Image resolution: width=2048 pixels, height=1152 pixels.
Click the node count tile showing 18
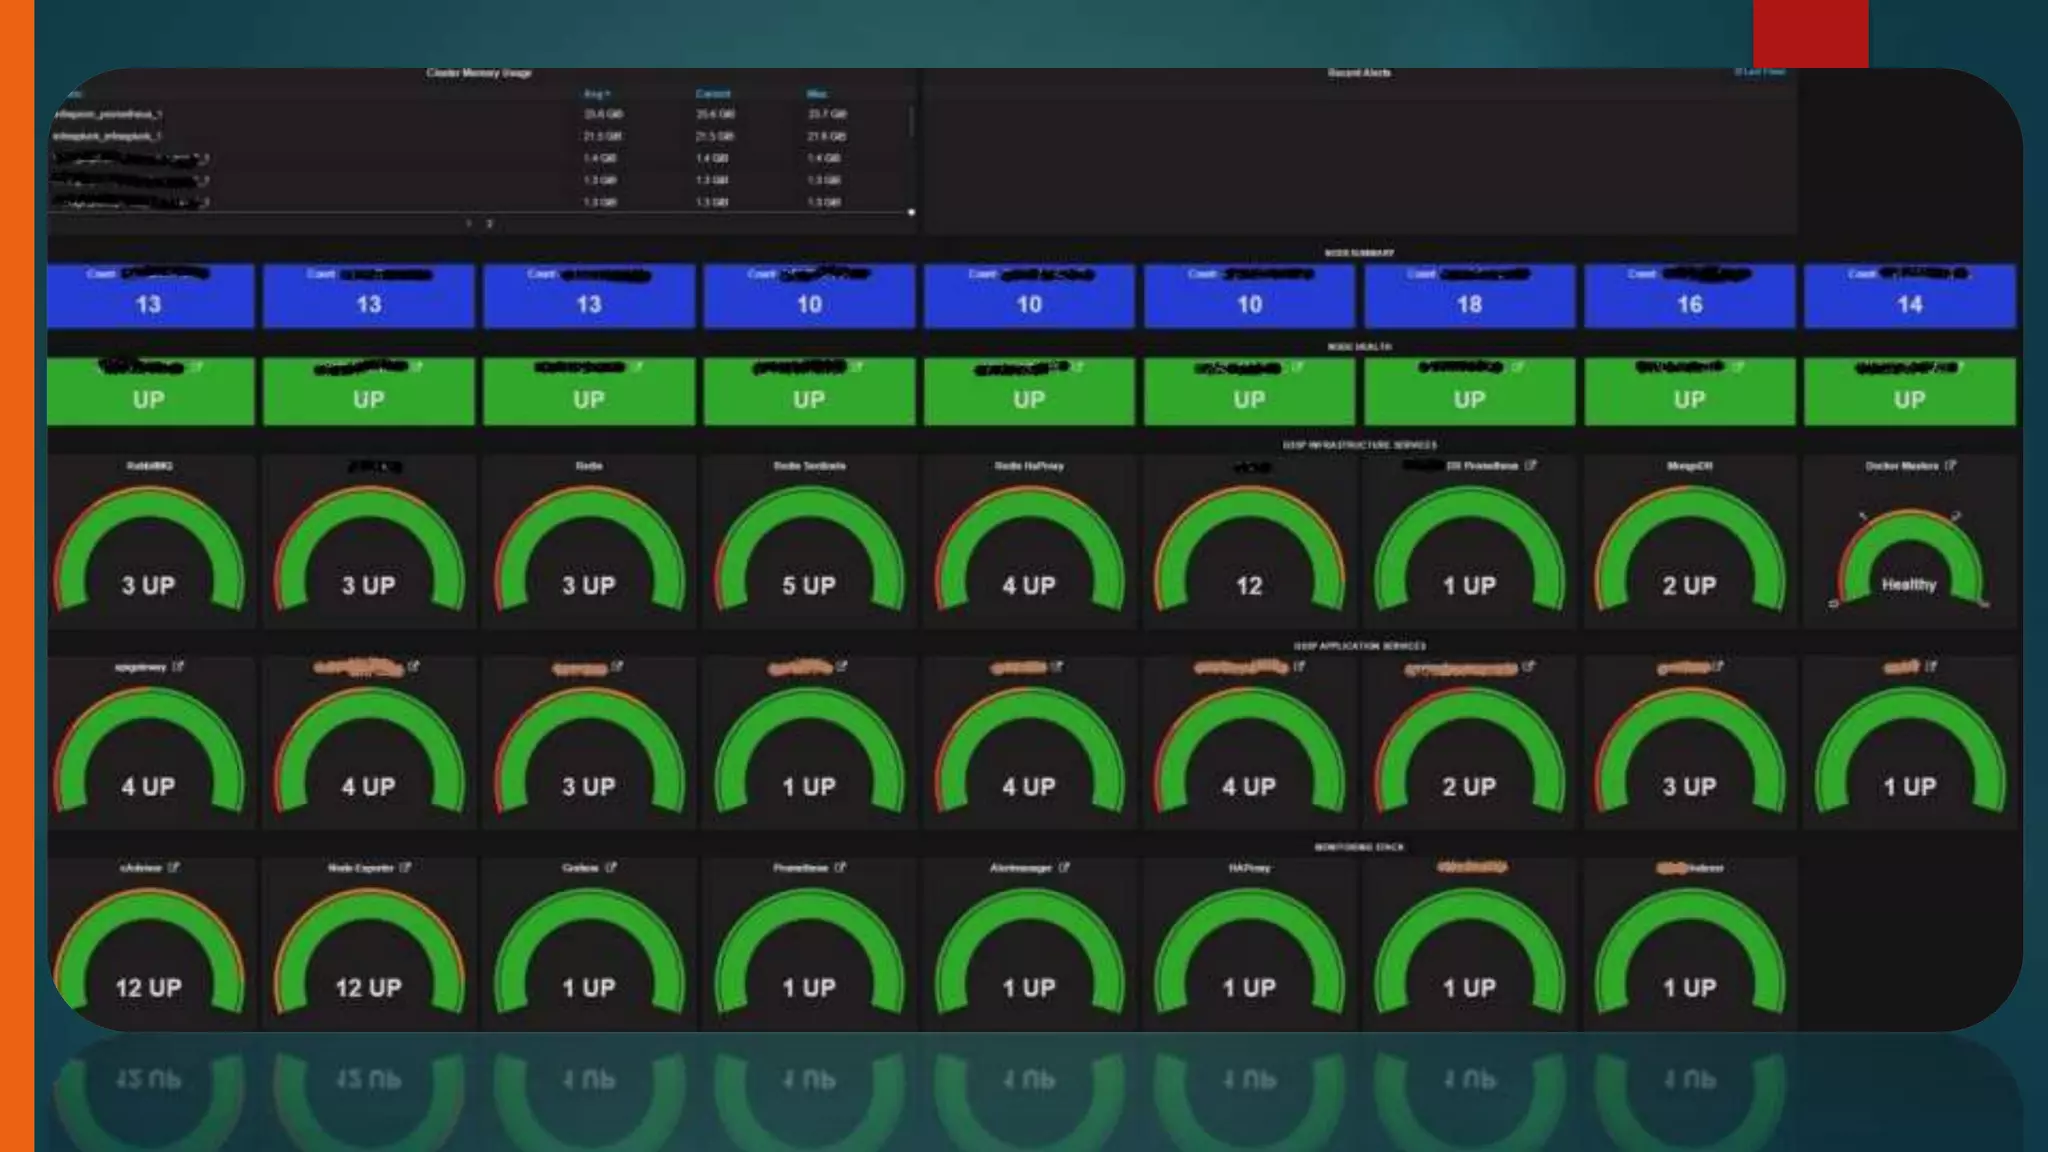[1469, 304]
